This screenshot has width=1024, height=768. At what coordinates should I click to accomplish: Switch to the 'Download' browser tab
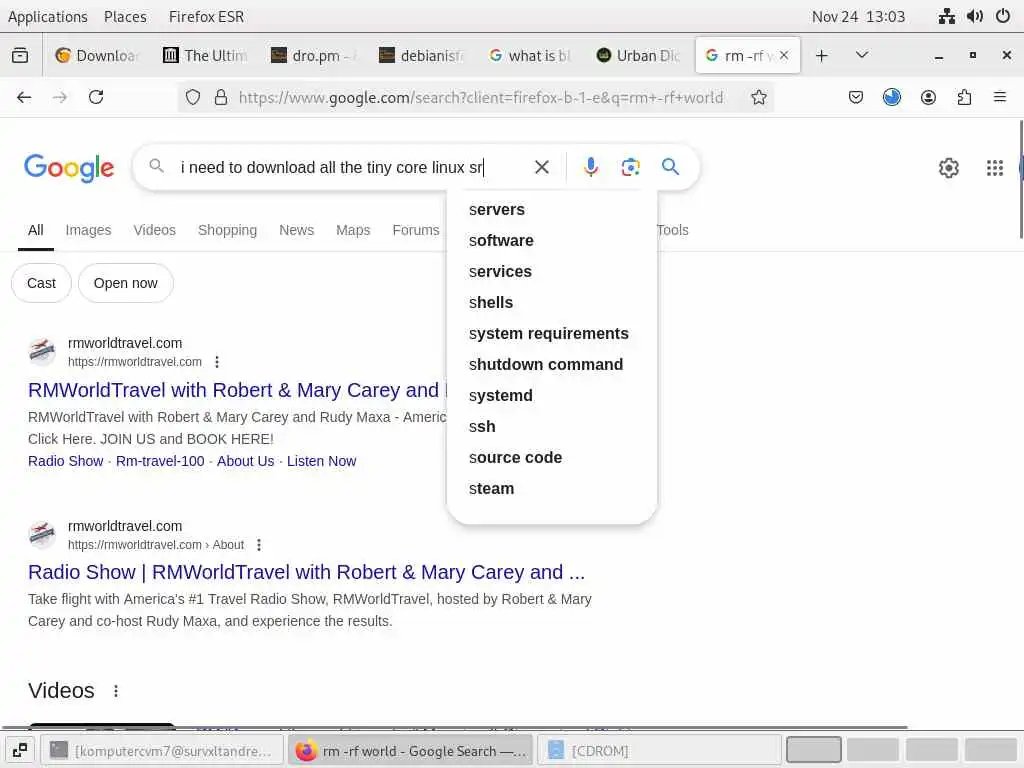pyautogui.click(x=98, y=56)
